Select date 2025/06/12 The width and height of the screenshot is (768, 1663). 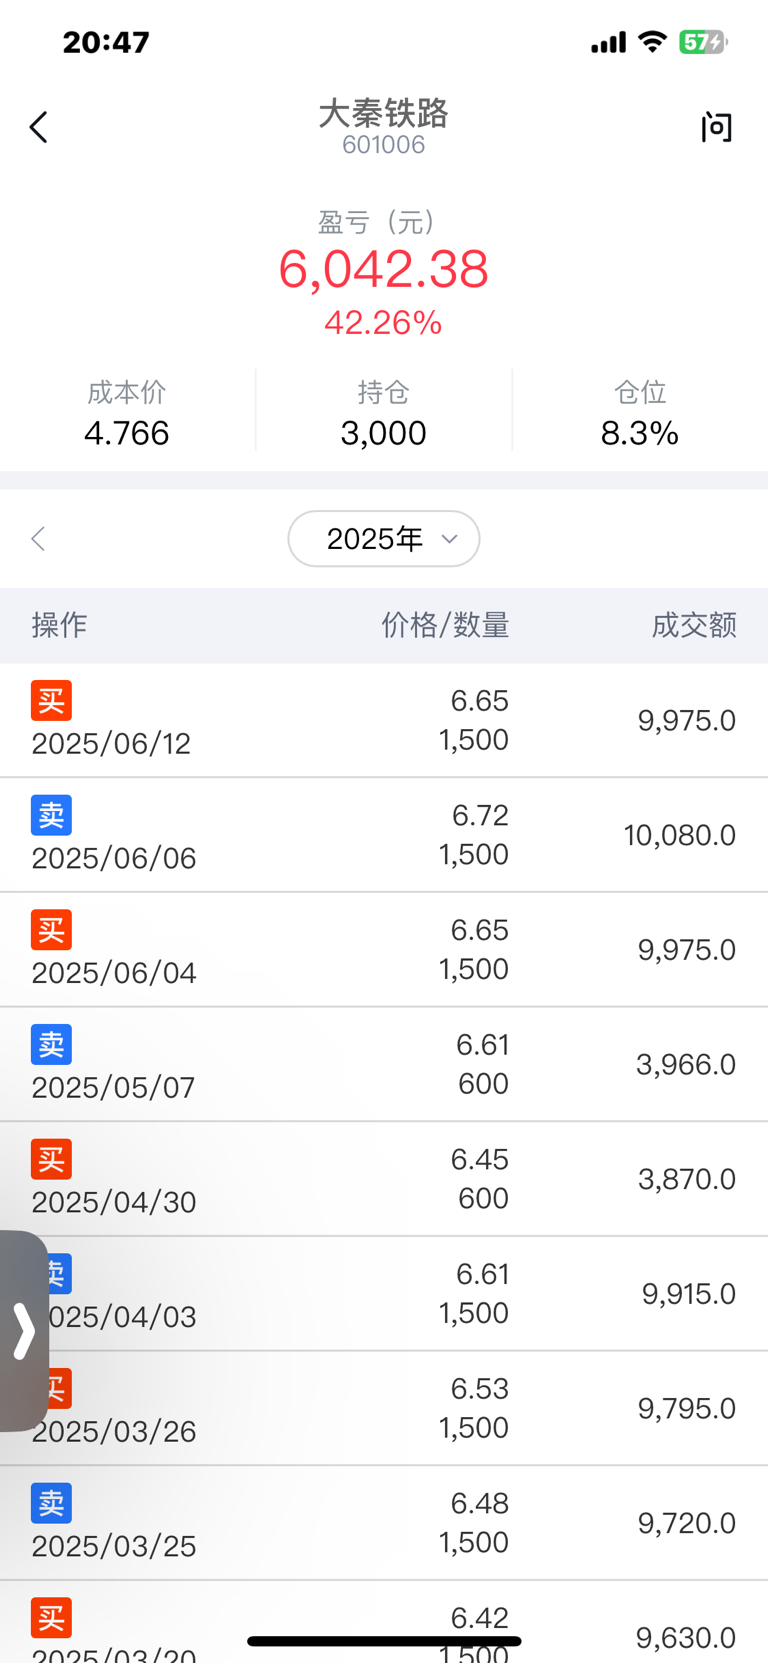111,743
